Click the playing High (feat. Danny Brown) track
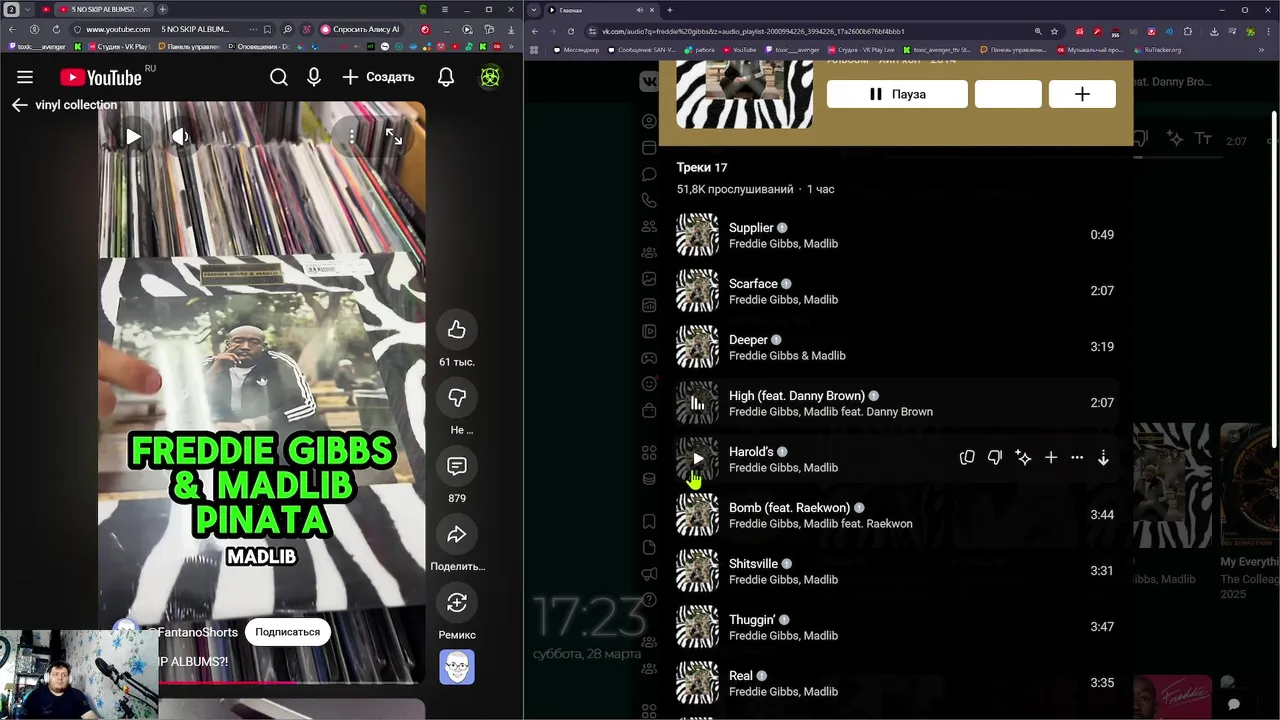 point(895,403)
